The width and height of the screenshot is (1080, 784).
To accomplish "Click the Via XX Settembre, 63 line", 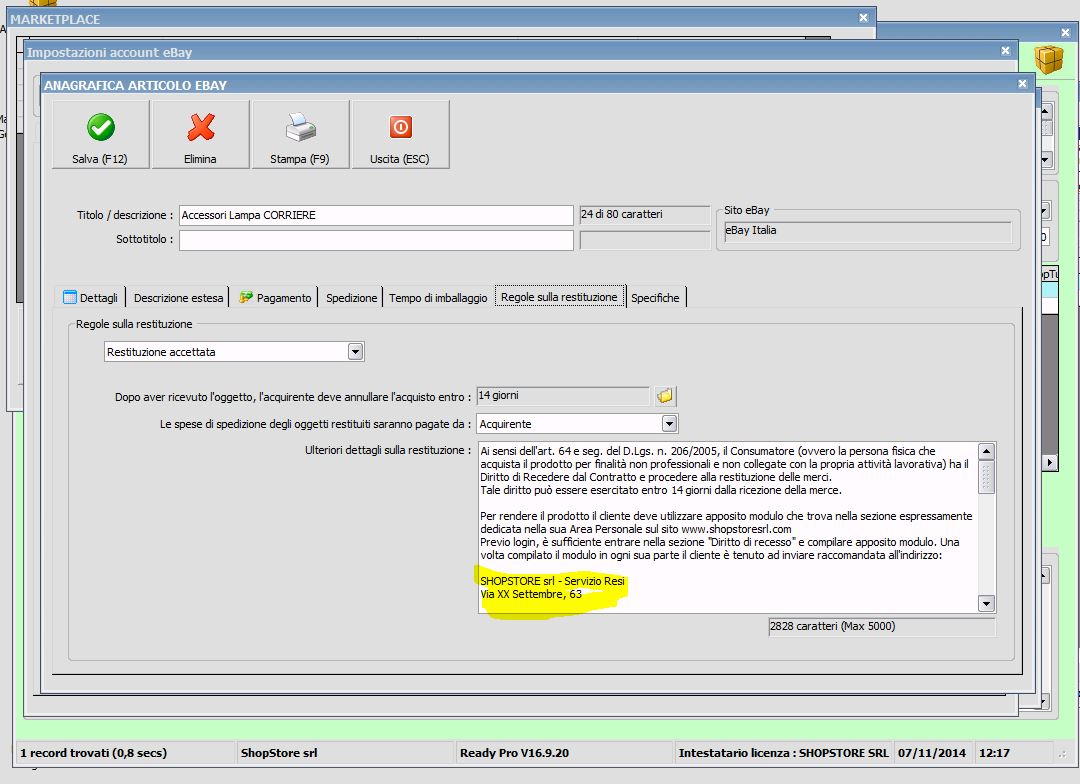I will (x=531, y=594).
